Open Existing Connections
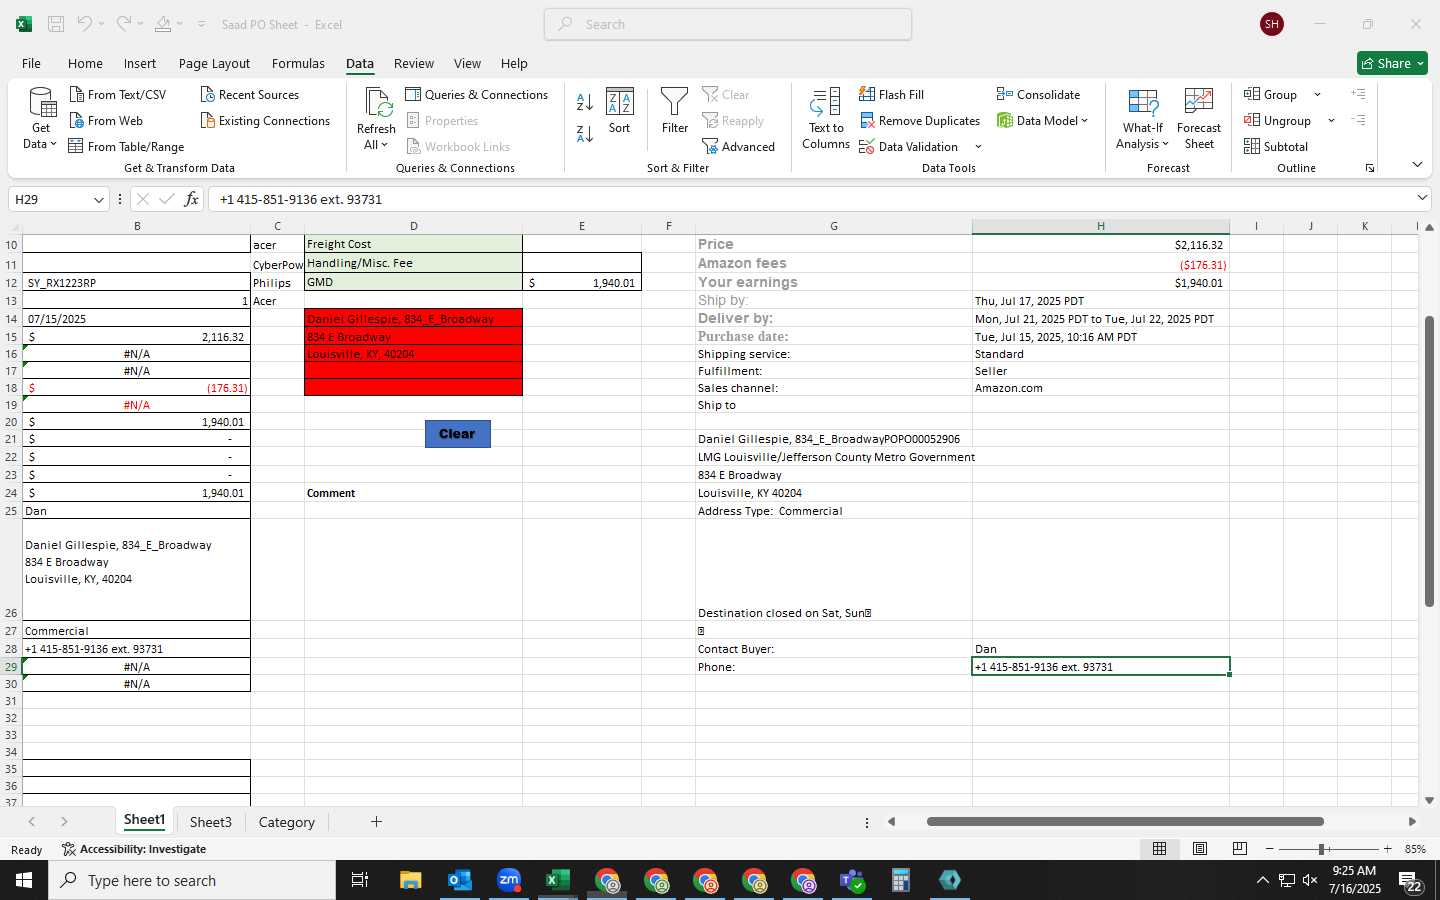 click(x=265, y=120)
